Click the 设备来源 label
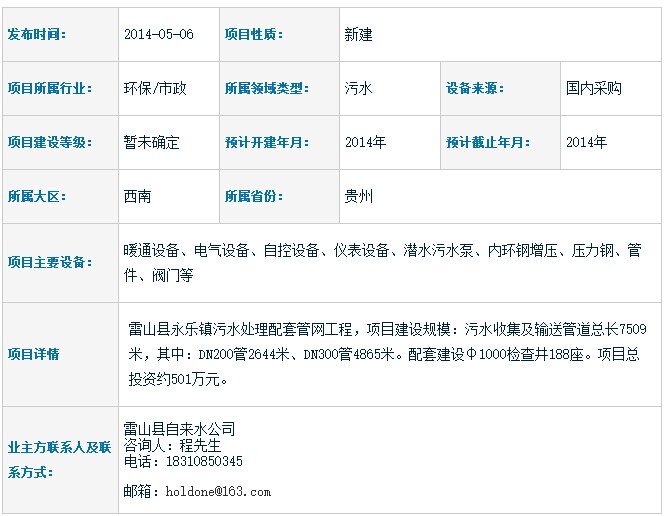This screenshot has height=516, width=668. click(478, 88)
